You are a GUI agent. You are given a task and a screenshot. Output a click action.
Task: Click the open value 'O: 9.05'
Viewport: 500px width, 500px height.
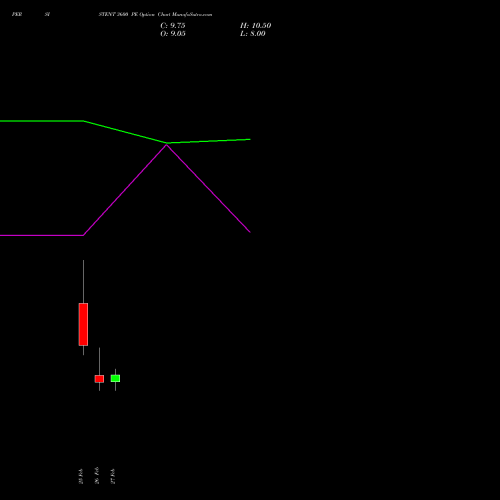(x=173, y=34)
